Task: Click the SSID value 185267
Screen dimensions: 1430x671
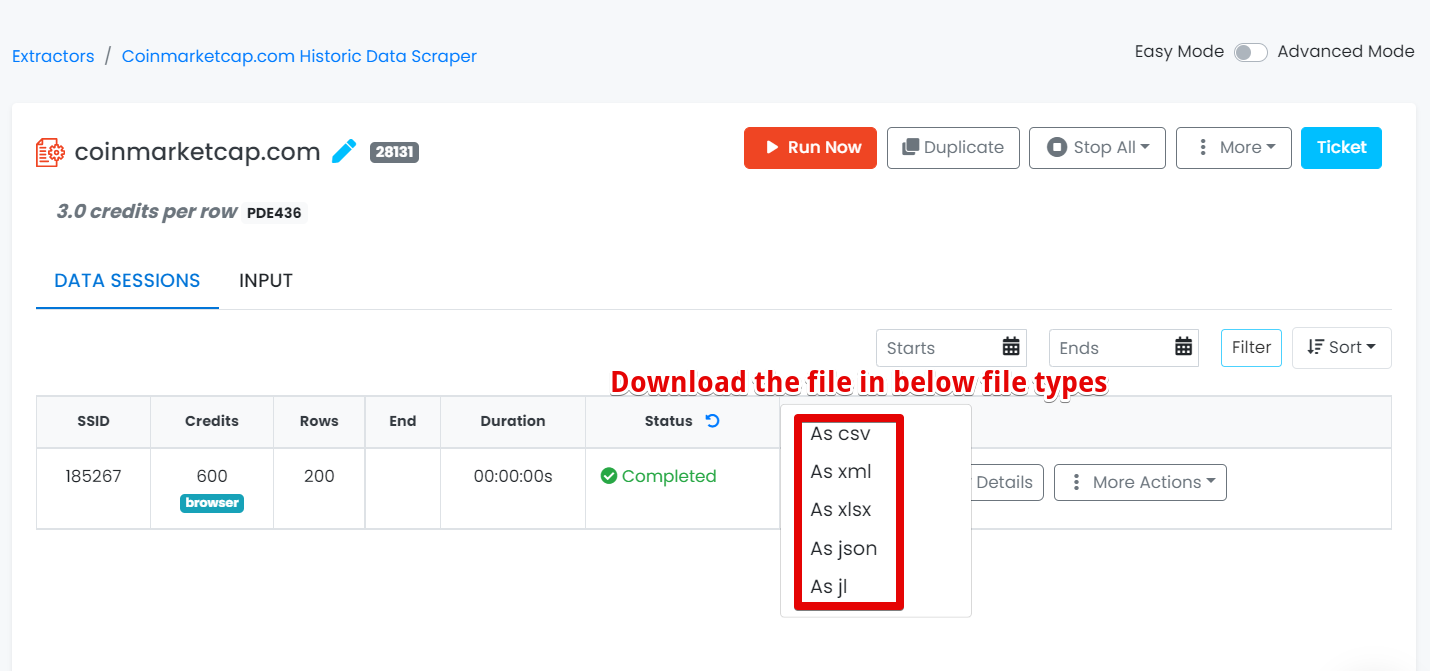Action: (93, 476)
